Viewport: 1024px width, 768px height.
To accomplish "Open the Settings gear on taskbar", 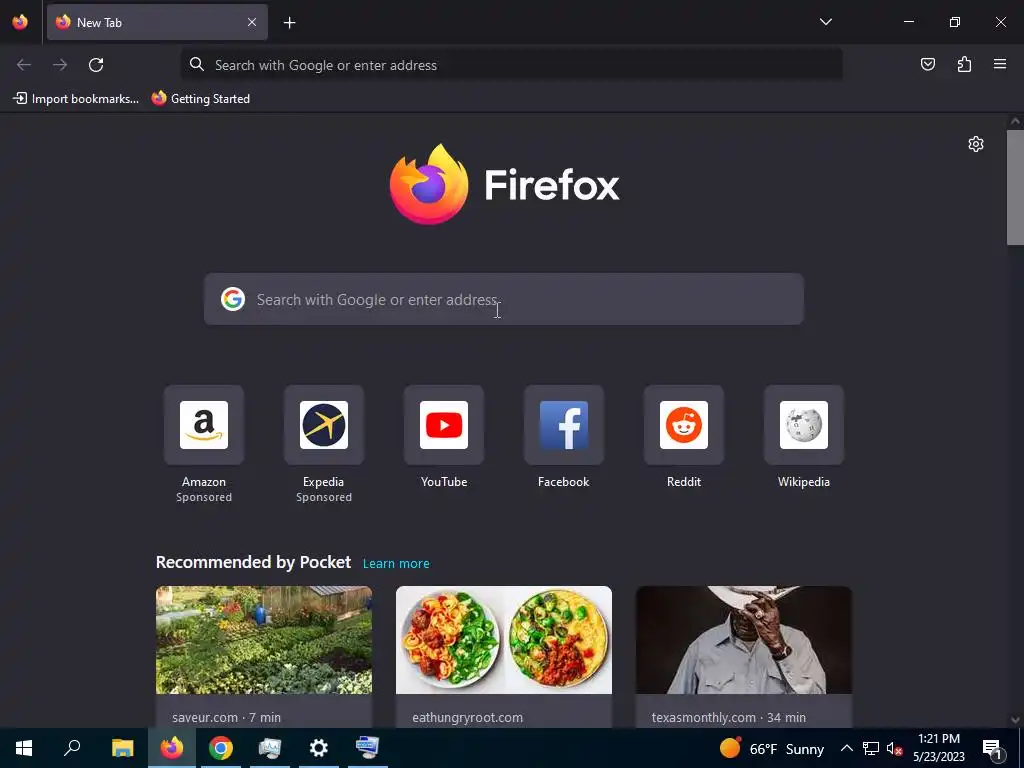I will tap(319, 748).
